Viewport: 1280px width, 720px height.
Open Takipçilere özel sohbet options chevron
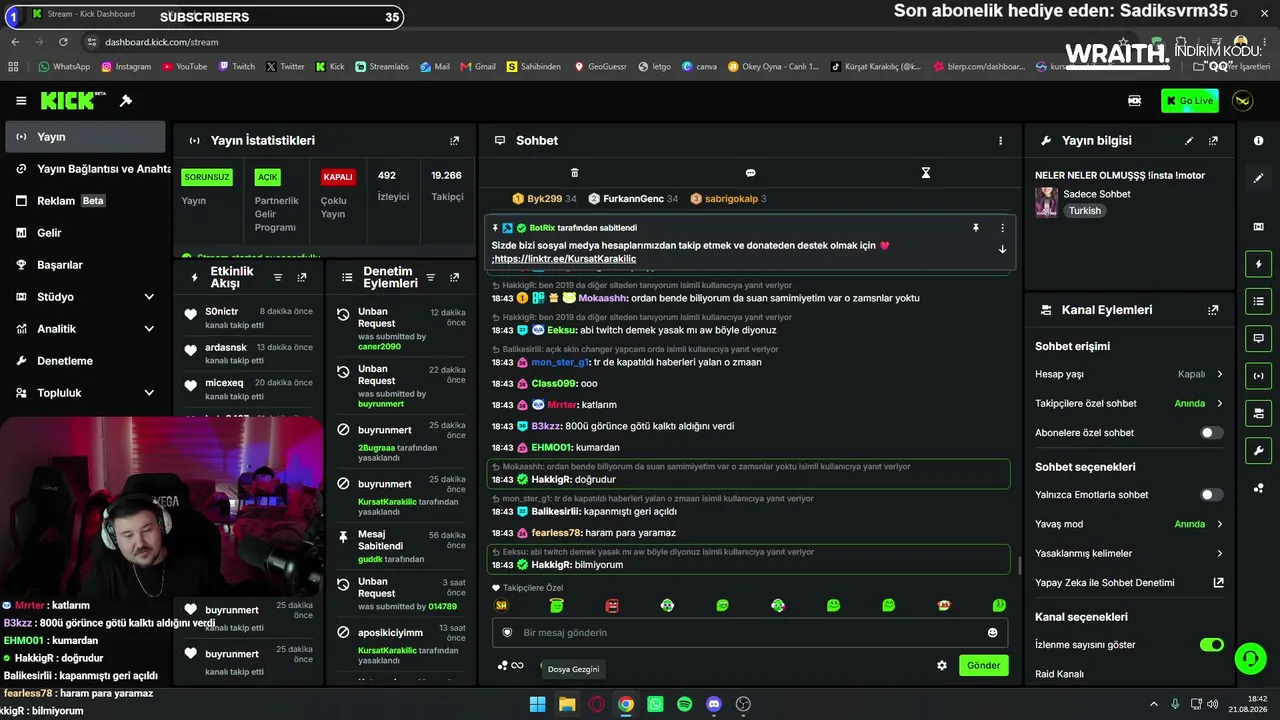click(x=1219, y=404)
